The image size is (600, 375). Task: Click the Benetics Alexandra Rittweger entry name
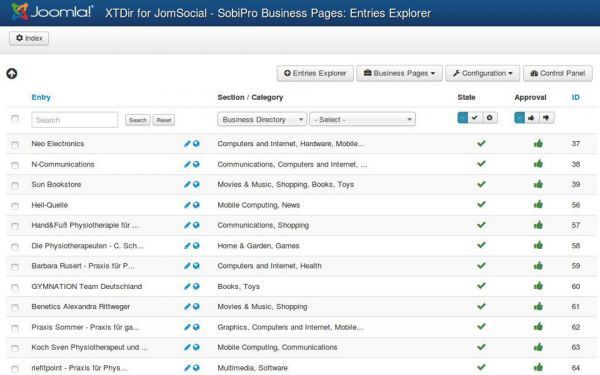point(81,307)
